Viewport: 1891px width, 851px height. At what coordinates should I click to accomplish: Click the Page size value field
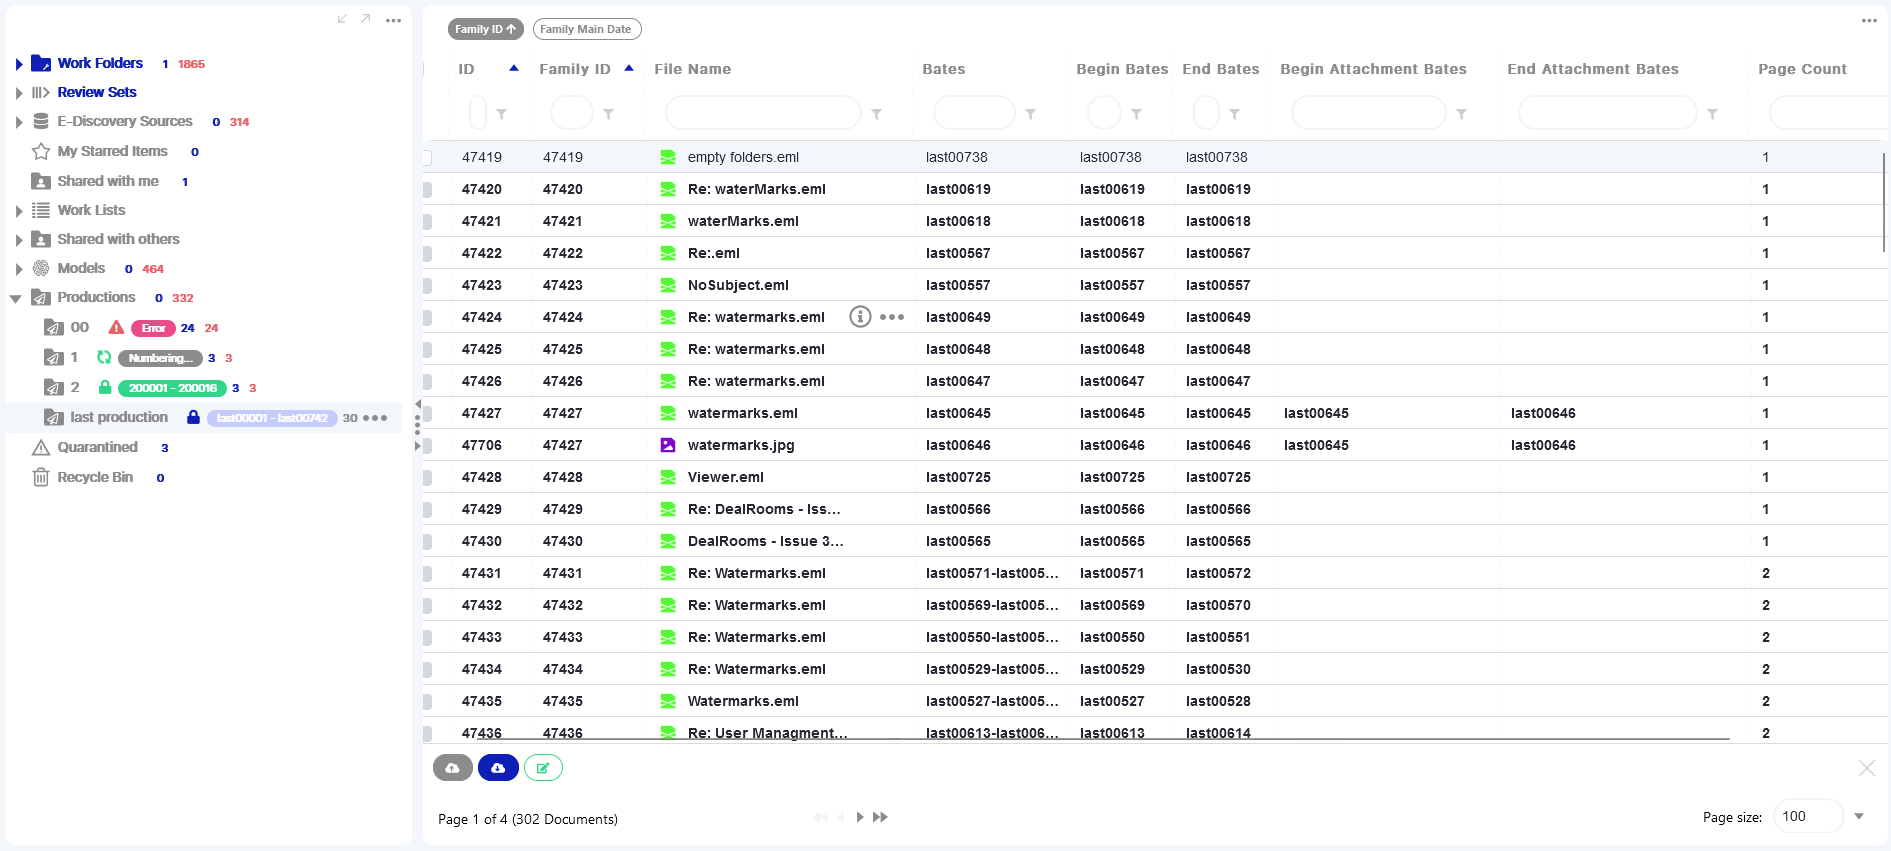pyautogui.click(x=1808, y=816)
